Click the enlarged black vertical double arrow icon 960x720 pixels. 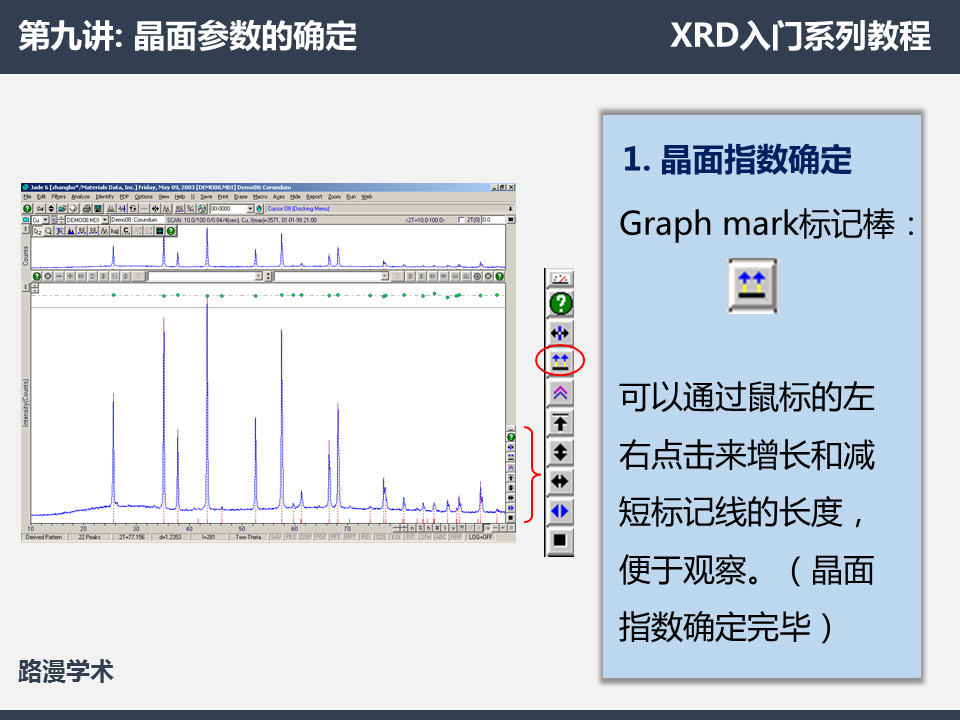[x=560, y=452]
